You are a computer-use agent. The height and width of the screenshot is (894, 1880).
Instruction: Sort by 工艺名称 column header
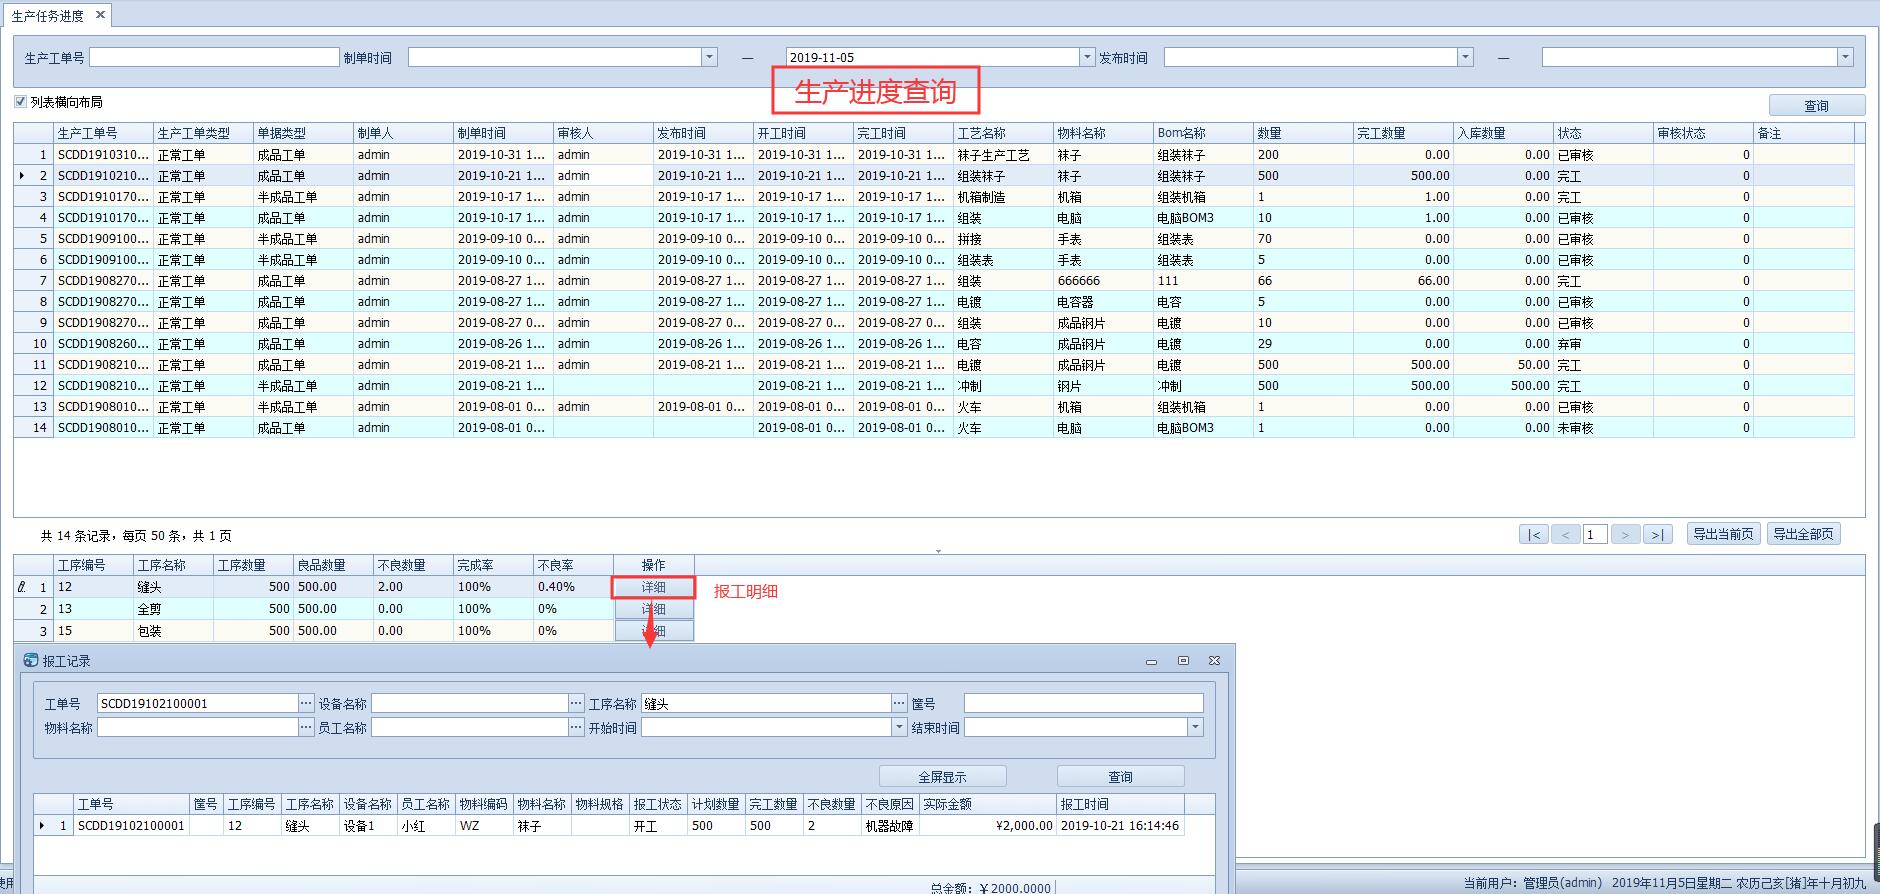click(x=1003, y=133)
